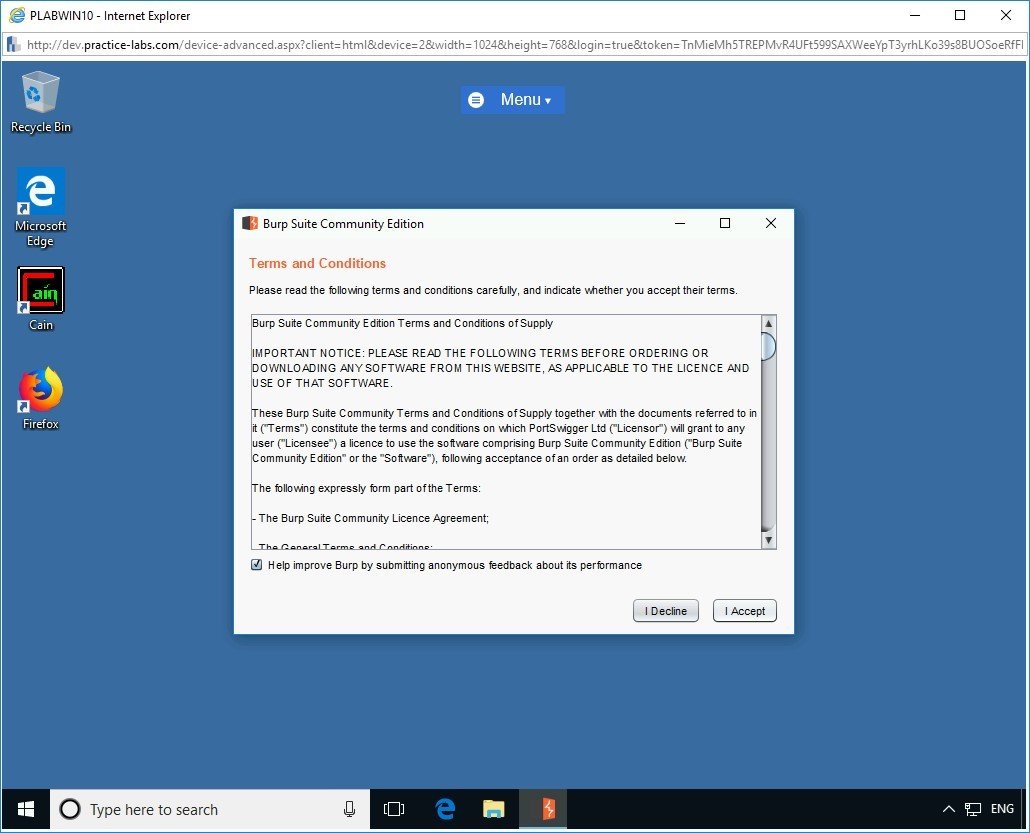Click the Burp icon in the dialog titlebar
The height and width of the screenshot is (833, 1030).
tap(249, 223)
